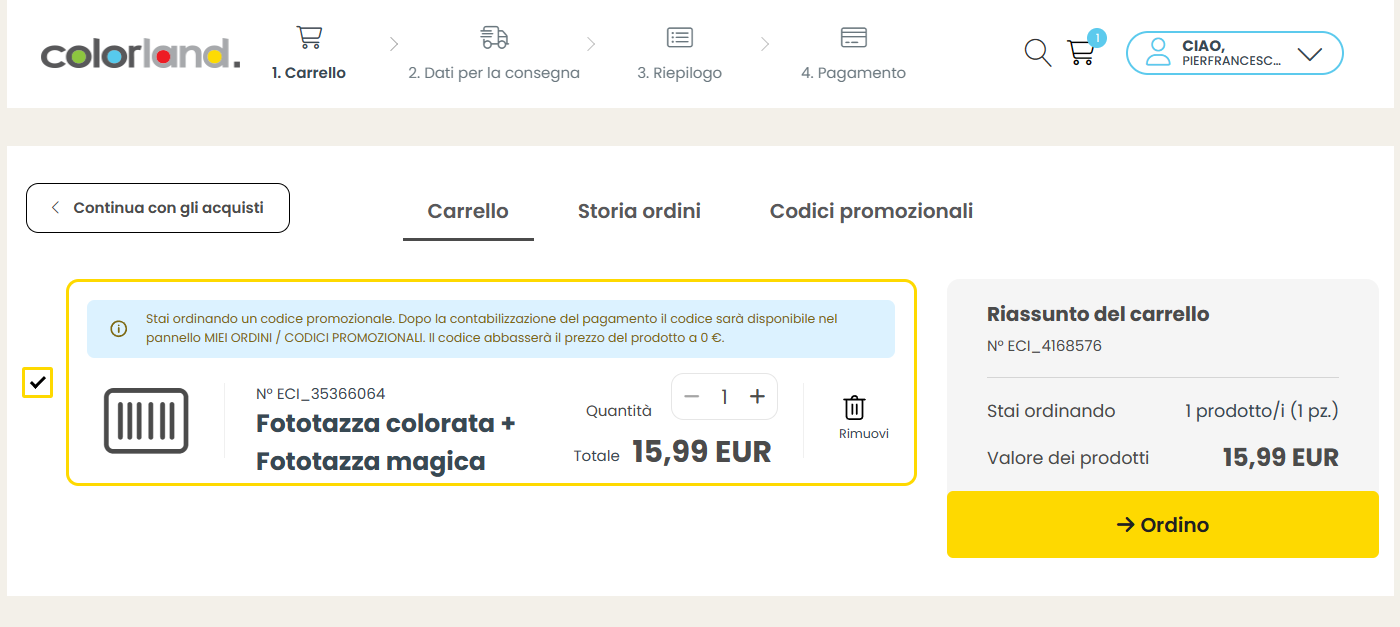Click the user profile avatar icon
Image resolution: width=1400 pixels, height=627 pixels.
point(1158,52)
